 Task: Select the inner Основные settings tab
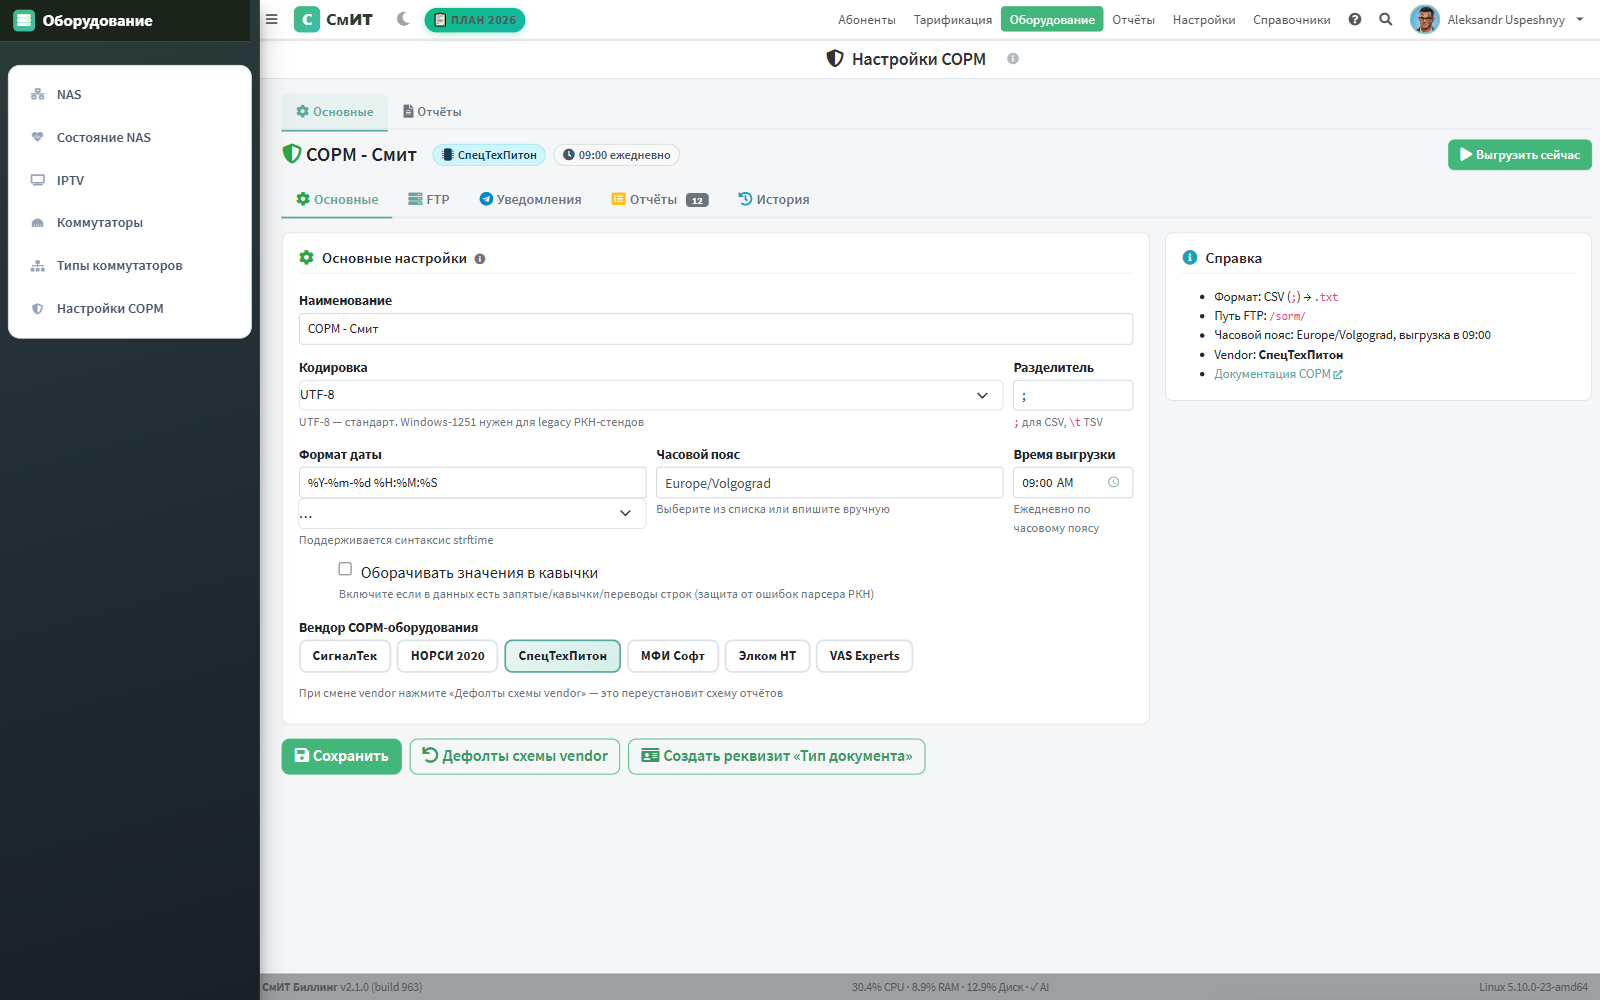click(x=337, y=200)
